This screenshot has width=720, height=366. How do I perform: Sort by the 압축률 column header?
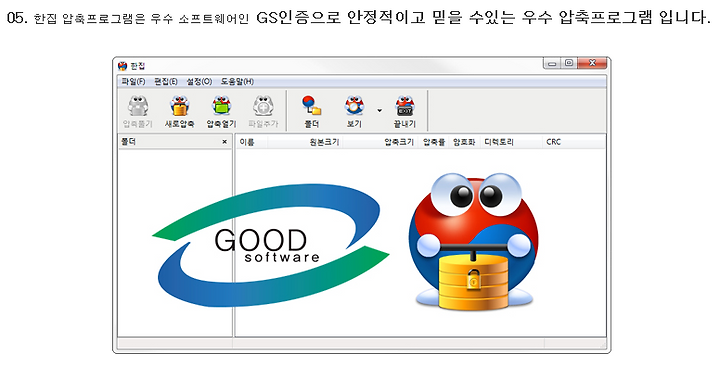point(433,142)
